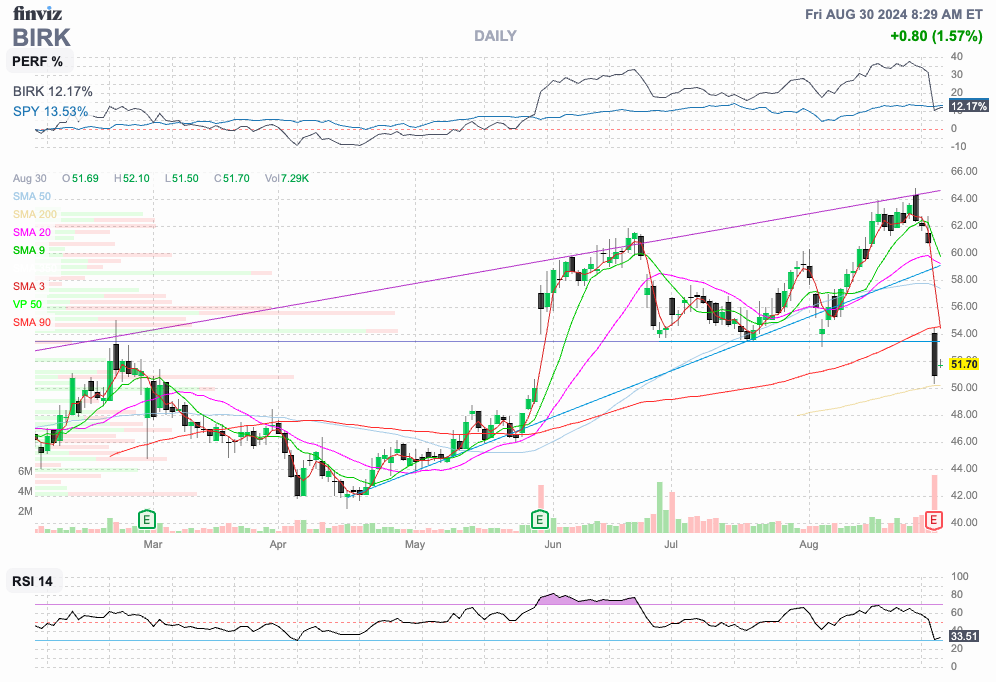Click the +0.80 (1.57%) price change
Screen dimensions: 996x682
[x=936, y=36]
